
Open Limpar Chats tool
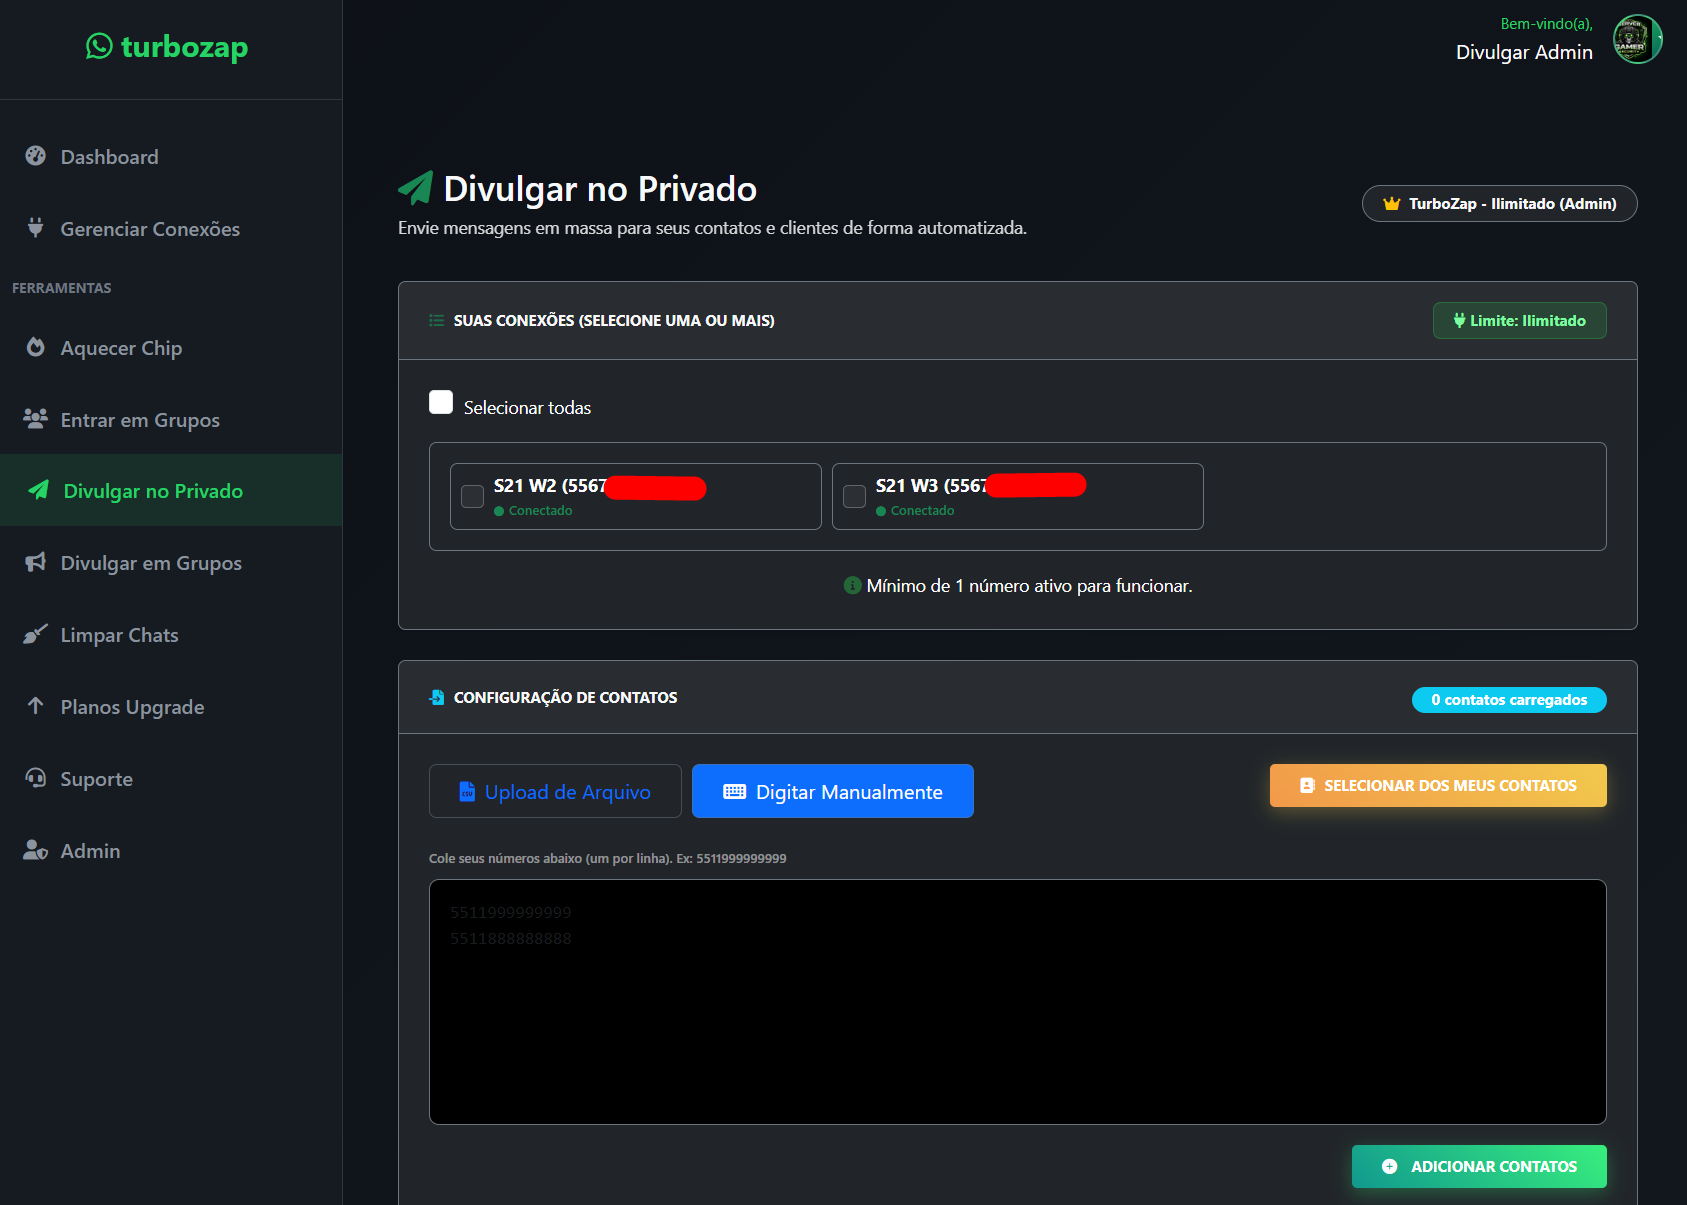(x=171, y=635)
